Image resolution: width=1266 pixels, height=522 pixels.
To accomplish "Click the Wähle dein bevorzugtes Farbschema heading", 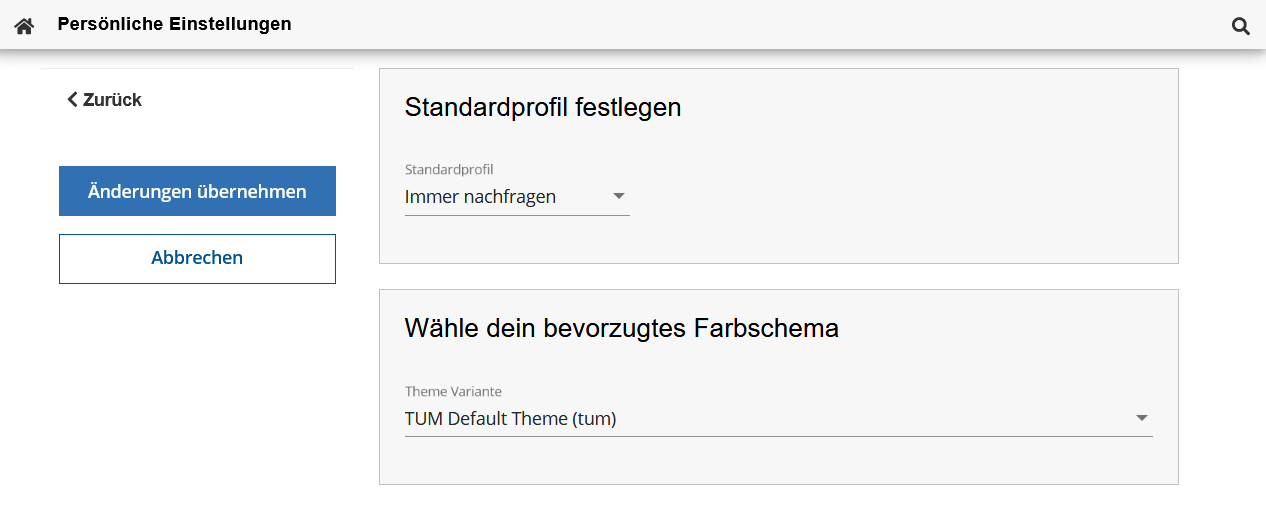I will point(621,328).
